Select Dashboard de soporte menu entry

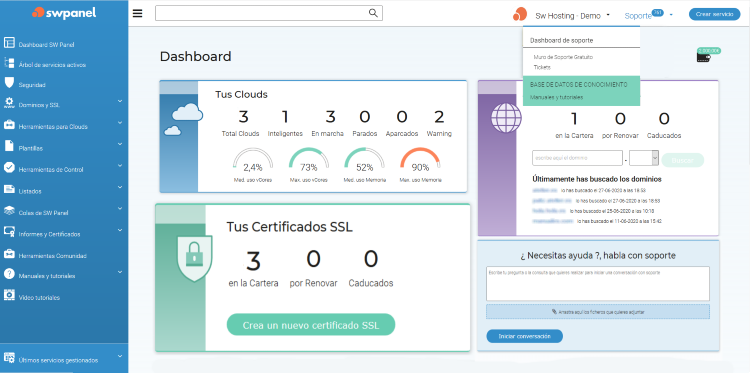tap(562, 41)
